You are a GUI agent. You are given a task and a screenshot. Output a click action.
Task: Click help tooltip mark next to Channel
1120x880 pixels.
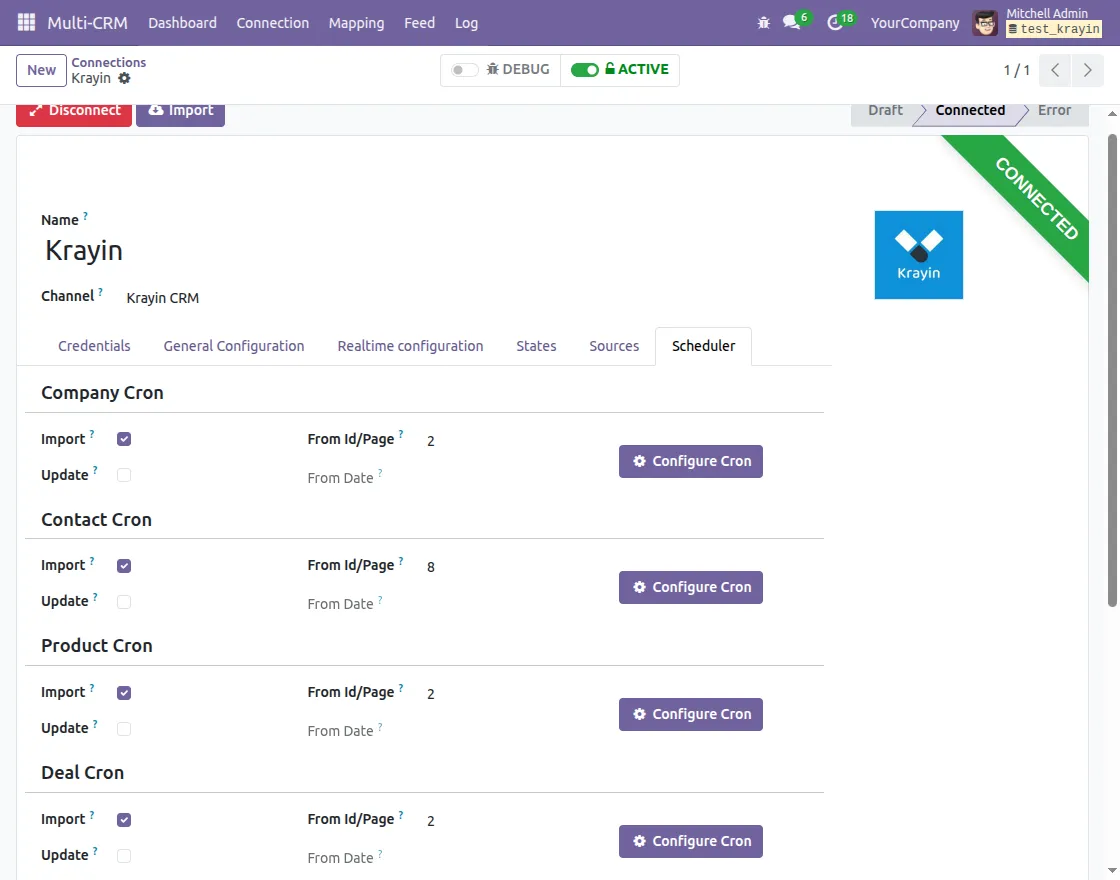[100, 291]
